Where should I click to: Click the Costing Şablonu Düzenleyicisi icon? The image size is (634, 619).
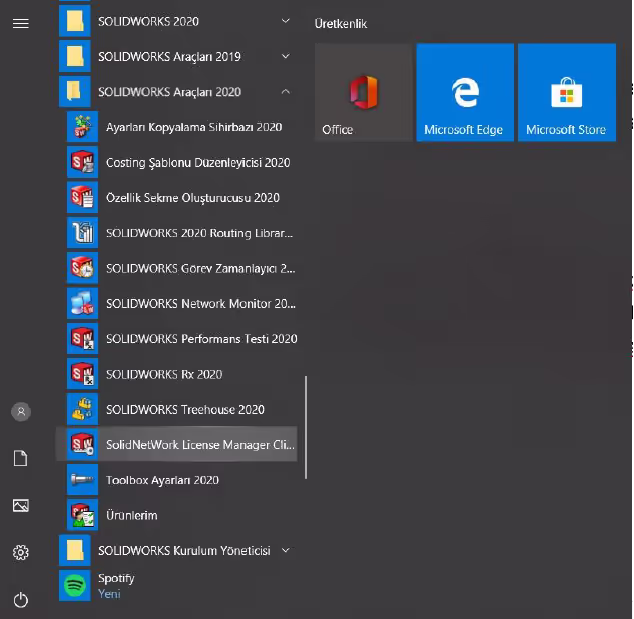point(82,162)
